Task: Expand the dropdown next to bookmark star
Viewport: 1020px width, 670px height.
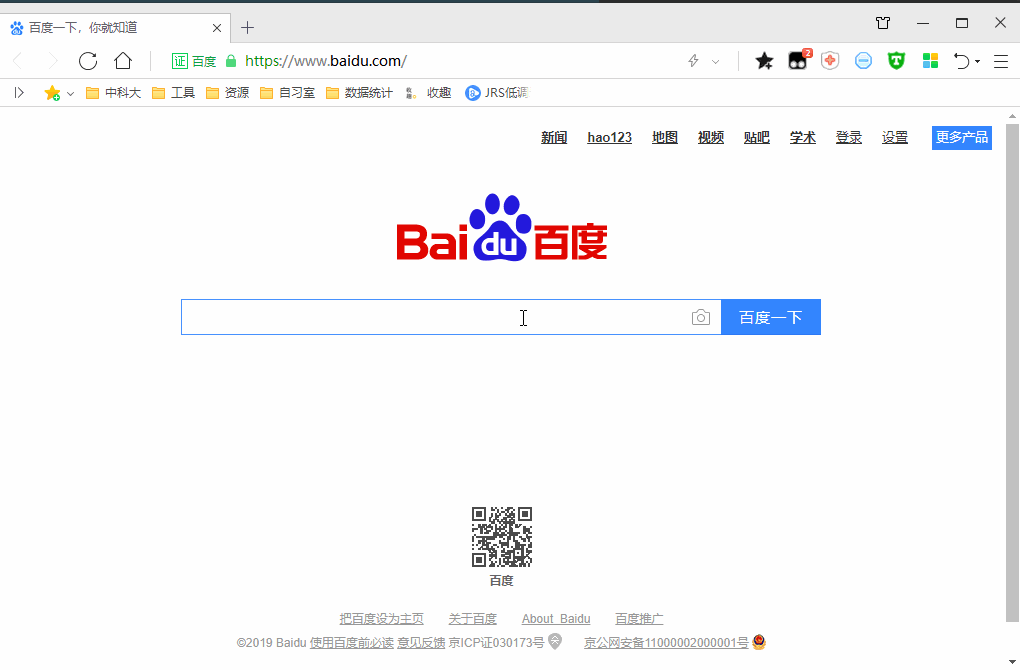Action: [70, 94]
